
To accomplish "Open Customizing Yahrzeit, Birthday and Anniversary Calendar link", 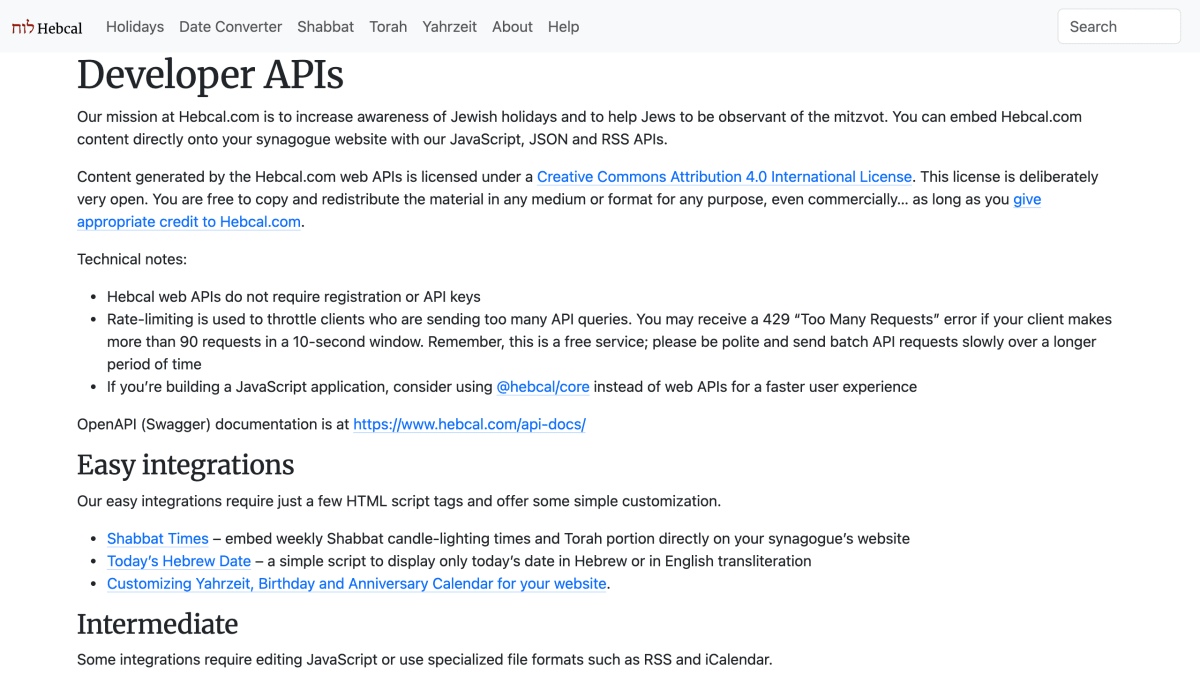I will (x=357, y=584).
